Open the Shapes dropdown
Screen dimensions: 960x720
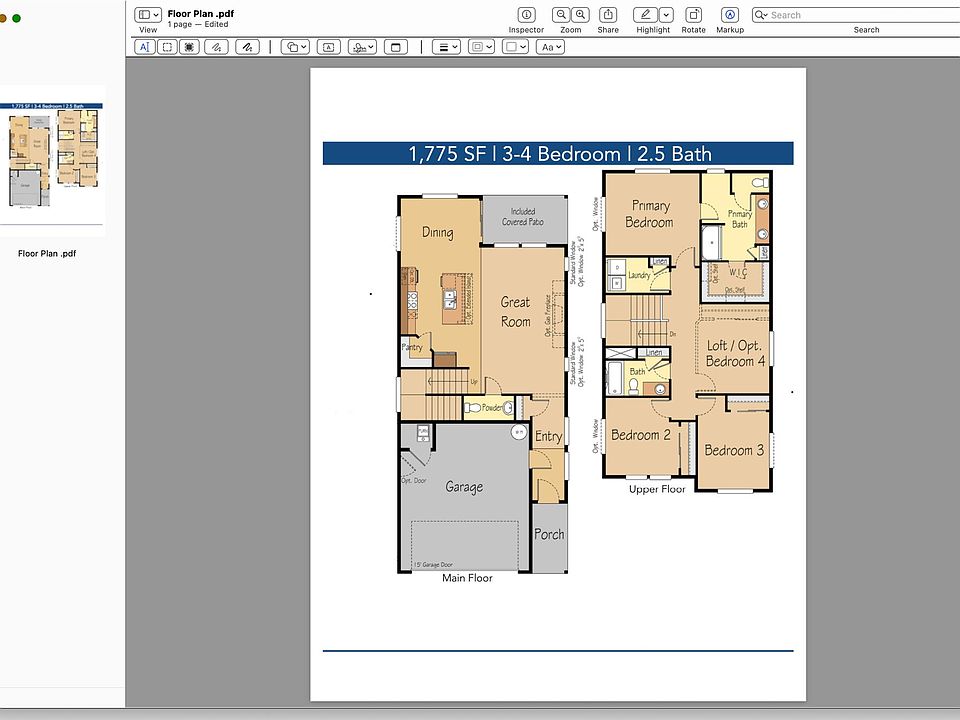(x=295, y=47)
